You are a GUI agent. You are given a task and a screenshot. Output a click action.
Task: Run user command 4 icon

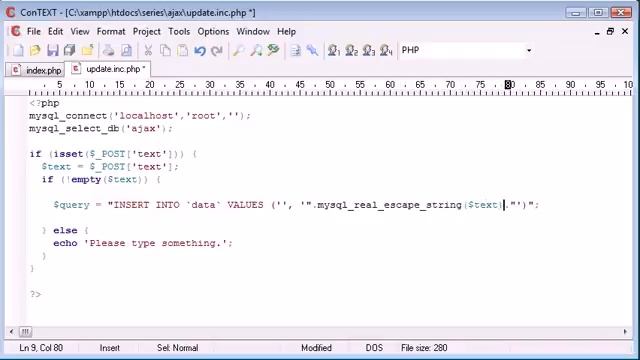(x=386, y=51)
